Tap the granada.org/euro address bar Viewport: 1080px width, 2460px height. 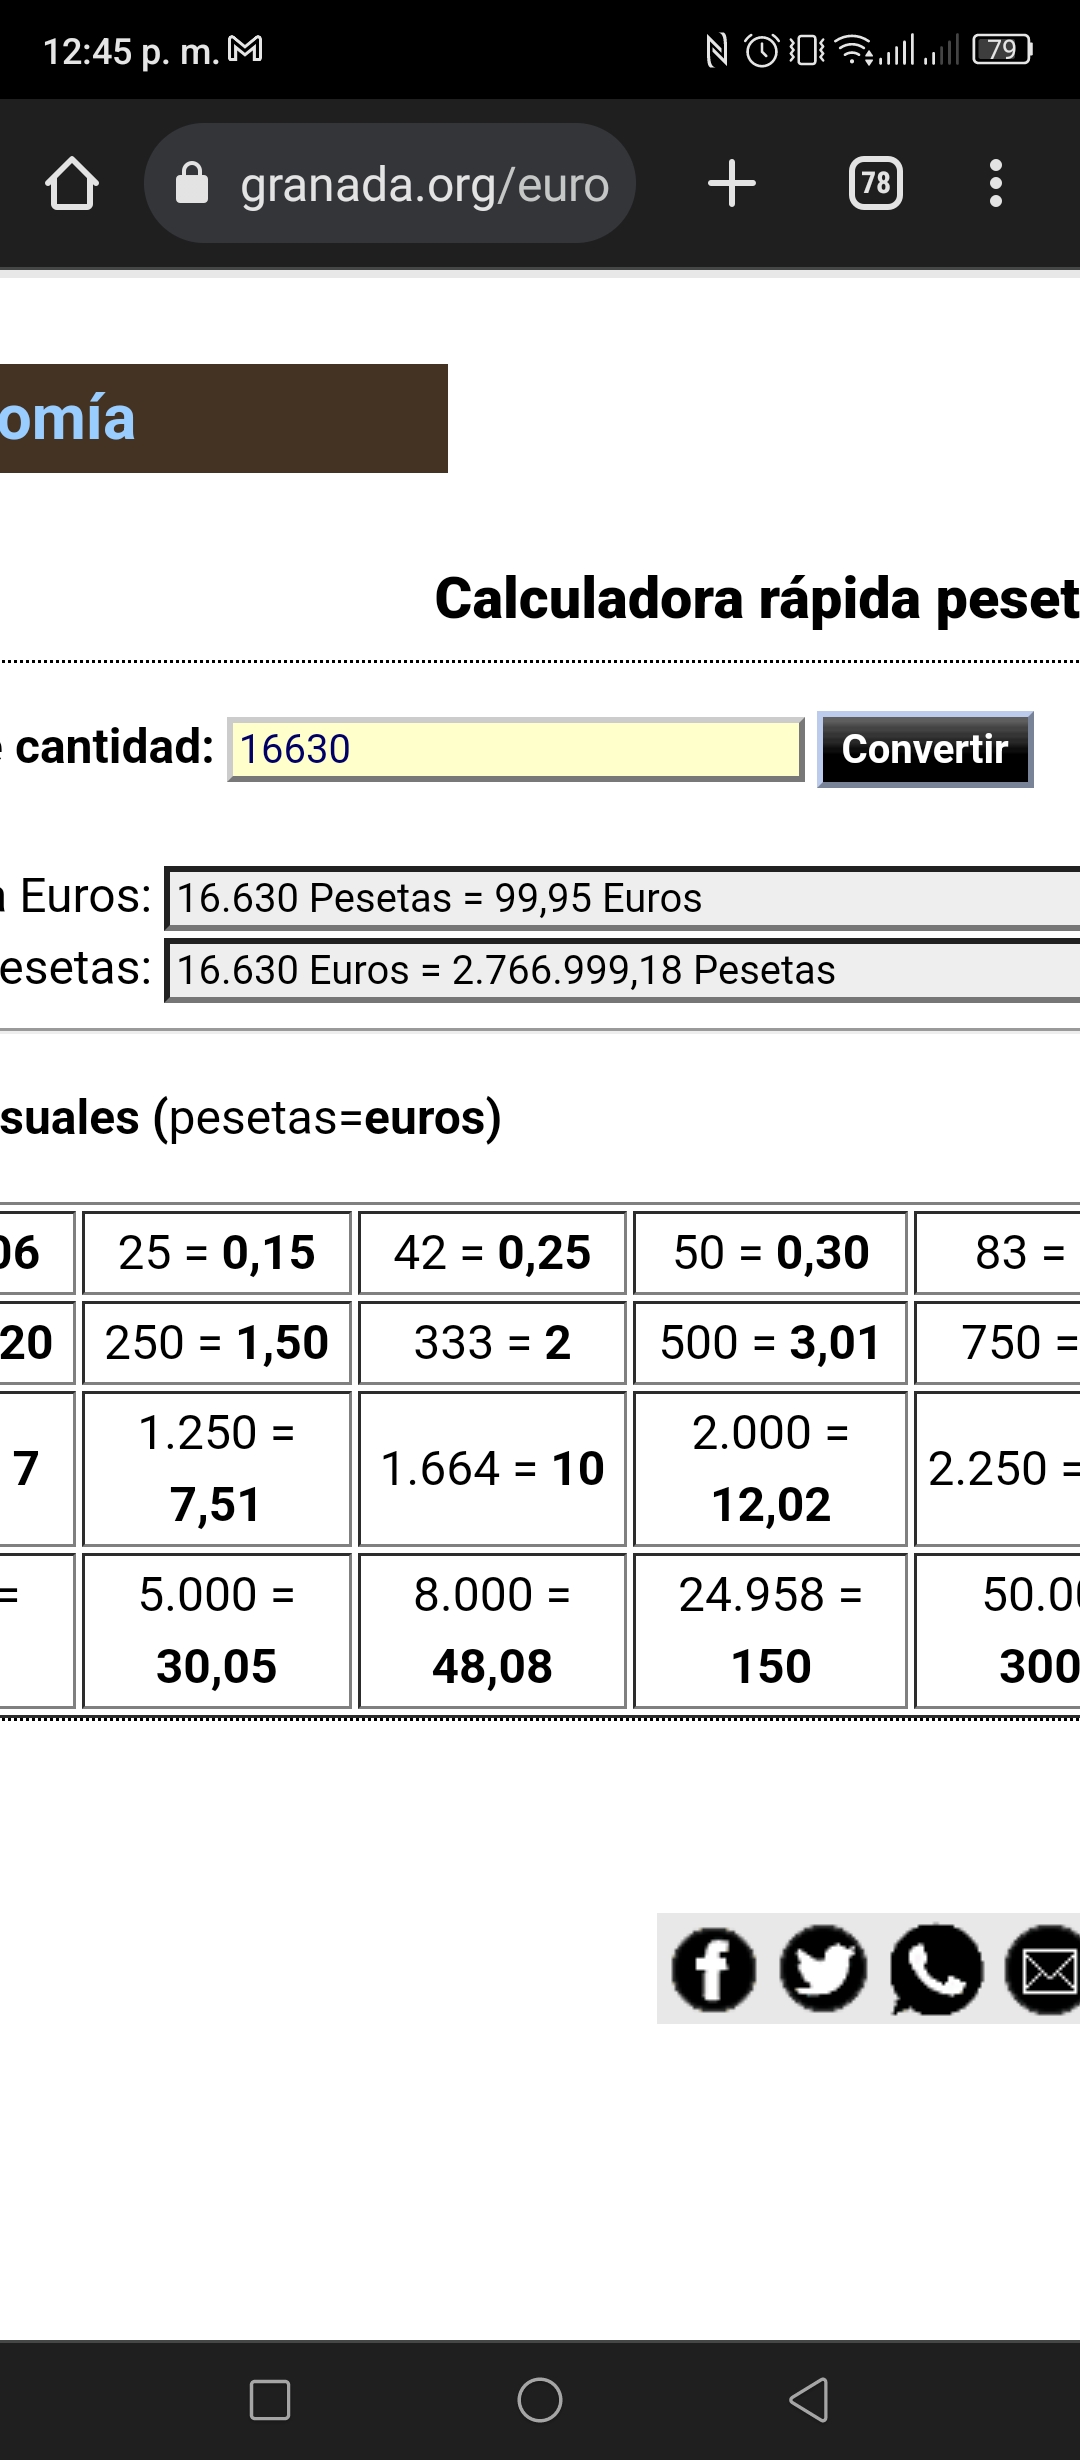(x=390, y=184)
